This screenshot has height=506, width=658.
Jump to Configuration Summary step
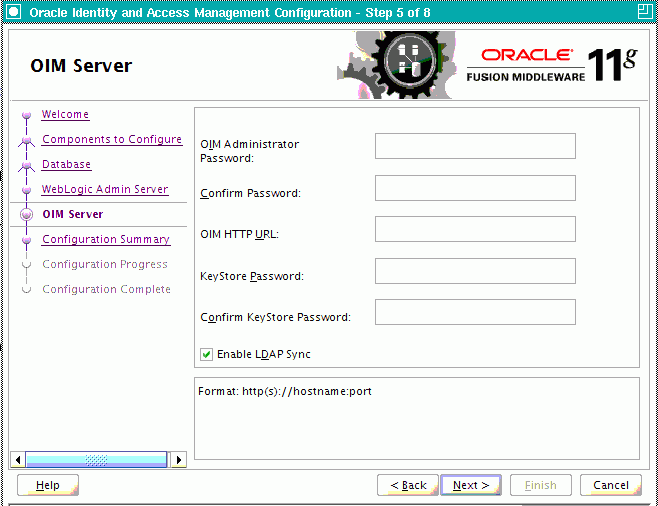pyautogui.click(x=106, y=239)
